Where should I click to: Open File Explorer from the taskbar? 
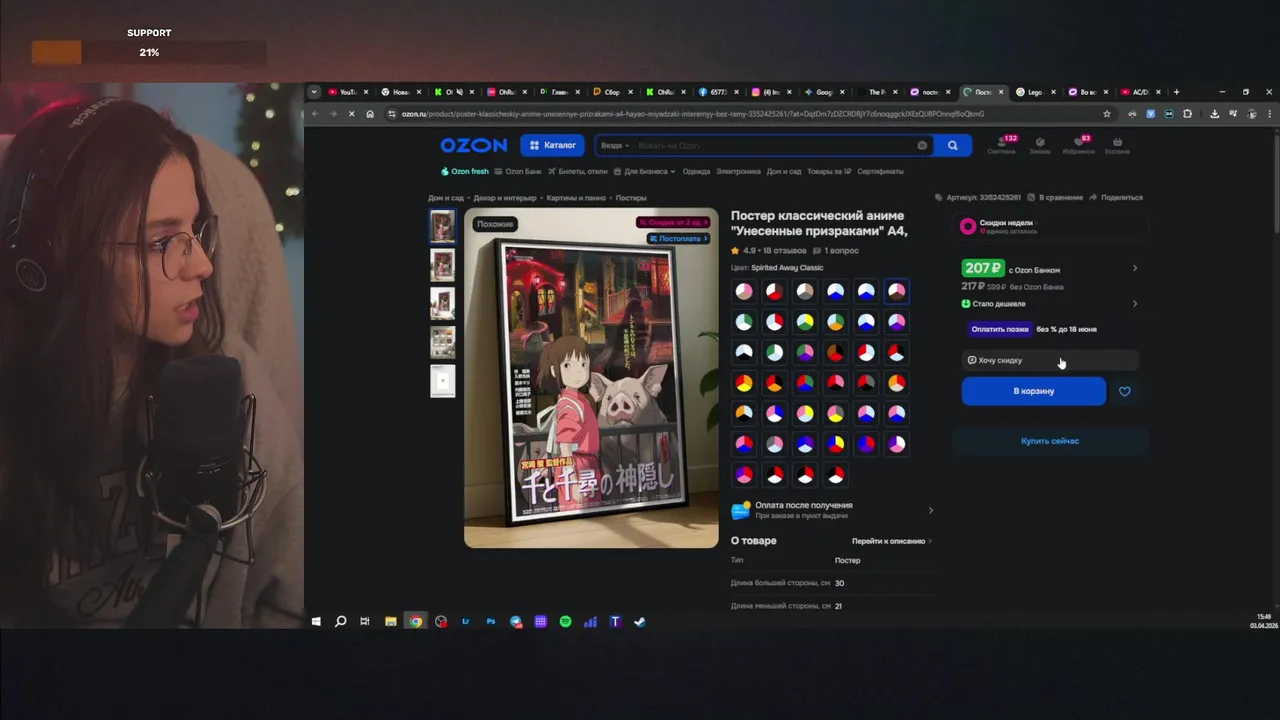click(390, 621)
